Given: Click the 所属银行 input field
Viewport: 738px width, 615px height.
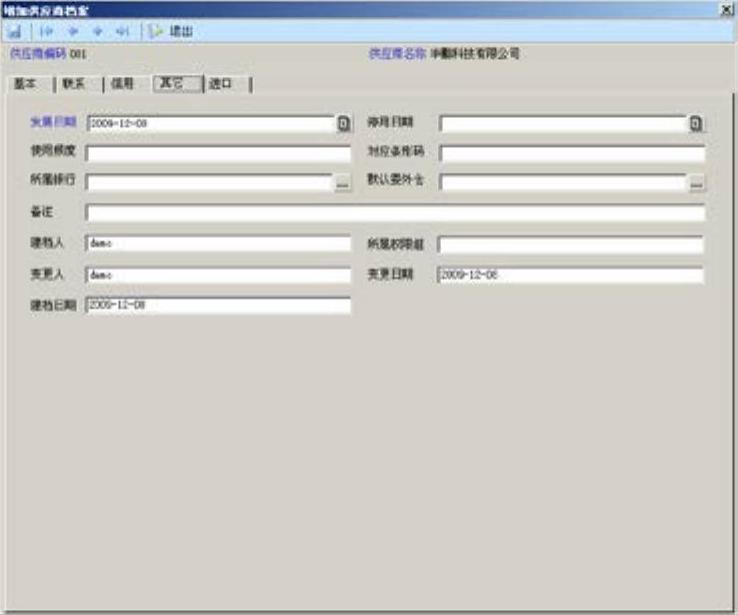Looking at the screenshot, I should [x=210, y=182].
